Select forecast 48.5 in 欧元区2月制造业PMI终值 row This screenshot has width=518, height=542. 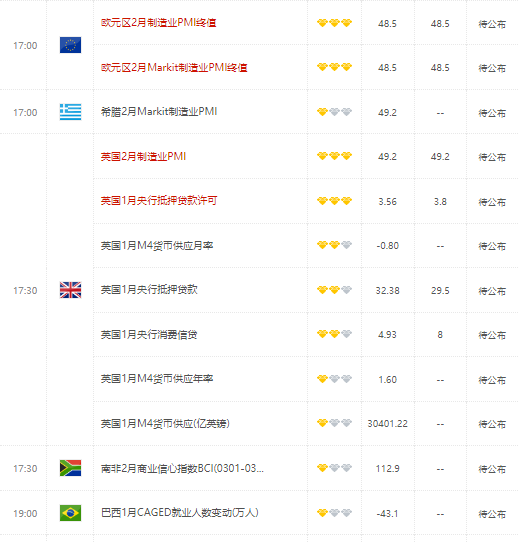point(440,24)
